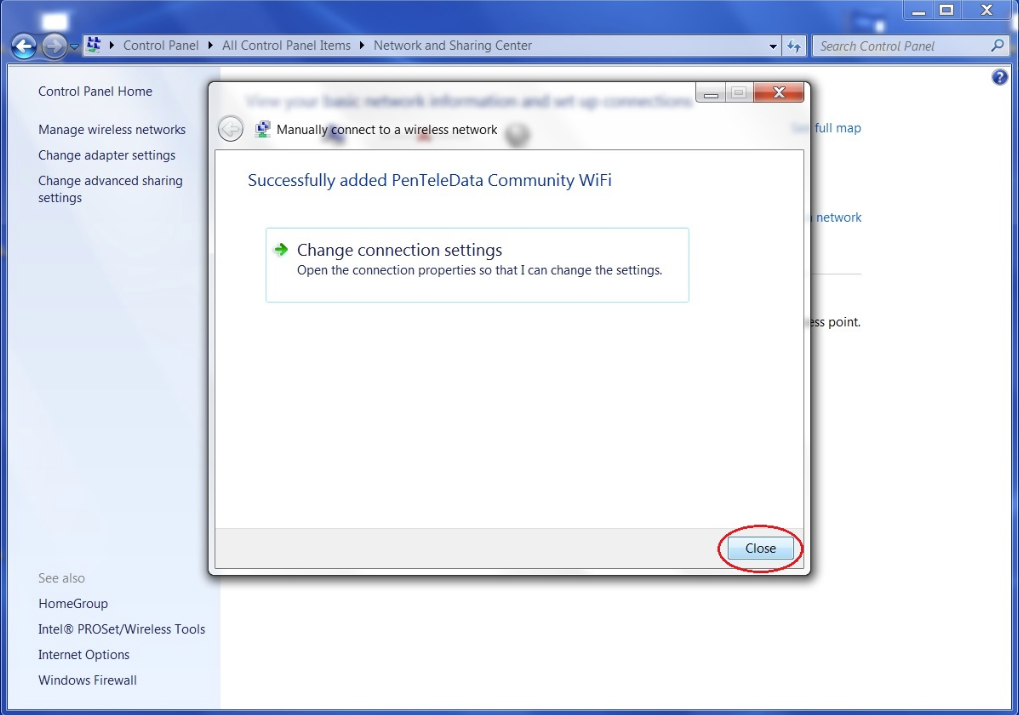Select All Control Panel Items breadcrumb
The image size is (1019, 715).
[x=286, y=46]
